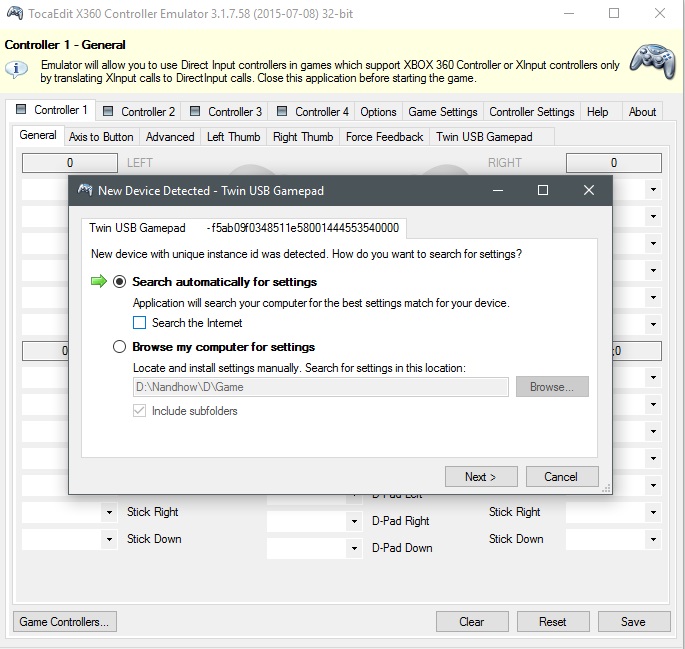The image size is (685, 649).
Task: Click the Browse... button
Action: coord(552,387)
